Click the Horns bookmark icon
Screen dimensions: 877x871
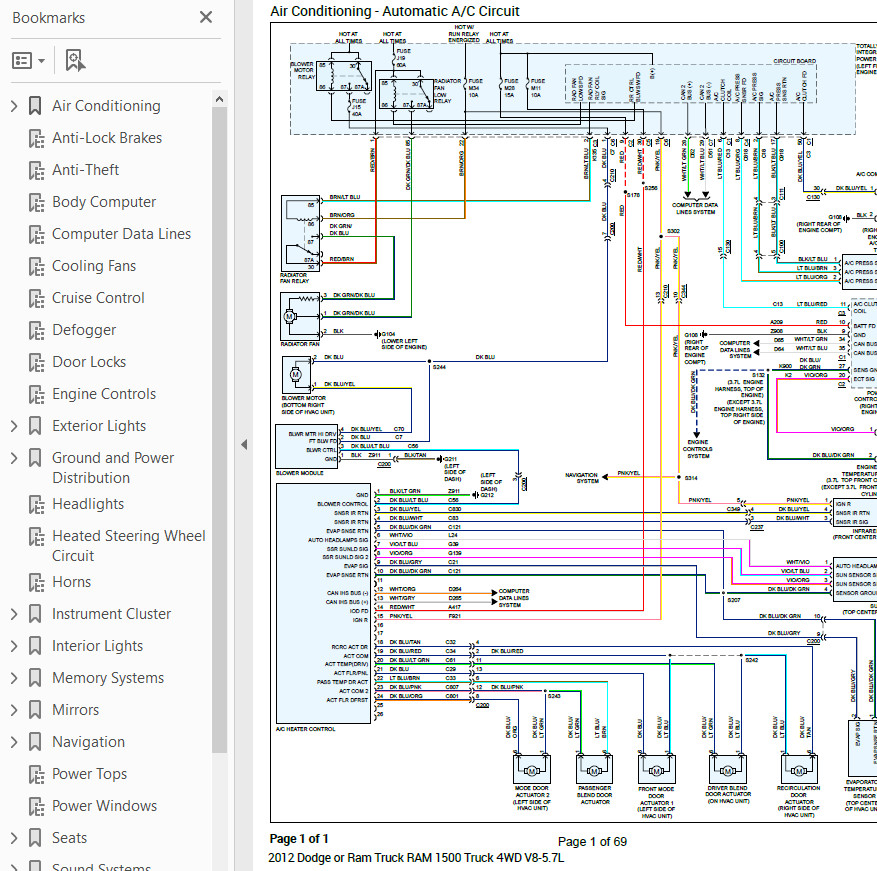[x=36, y=582]
